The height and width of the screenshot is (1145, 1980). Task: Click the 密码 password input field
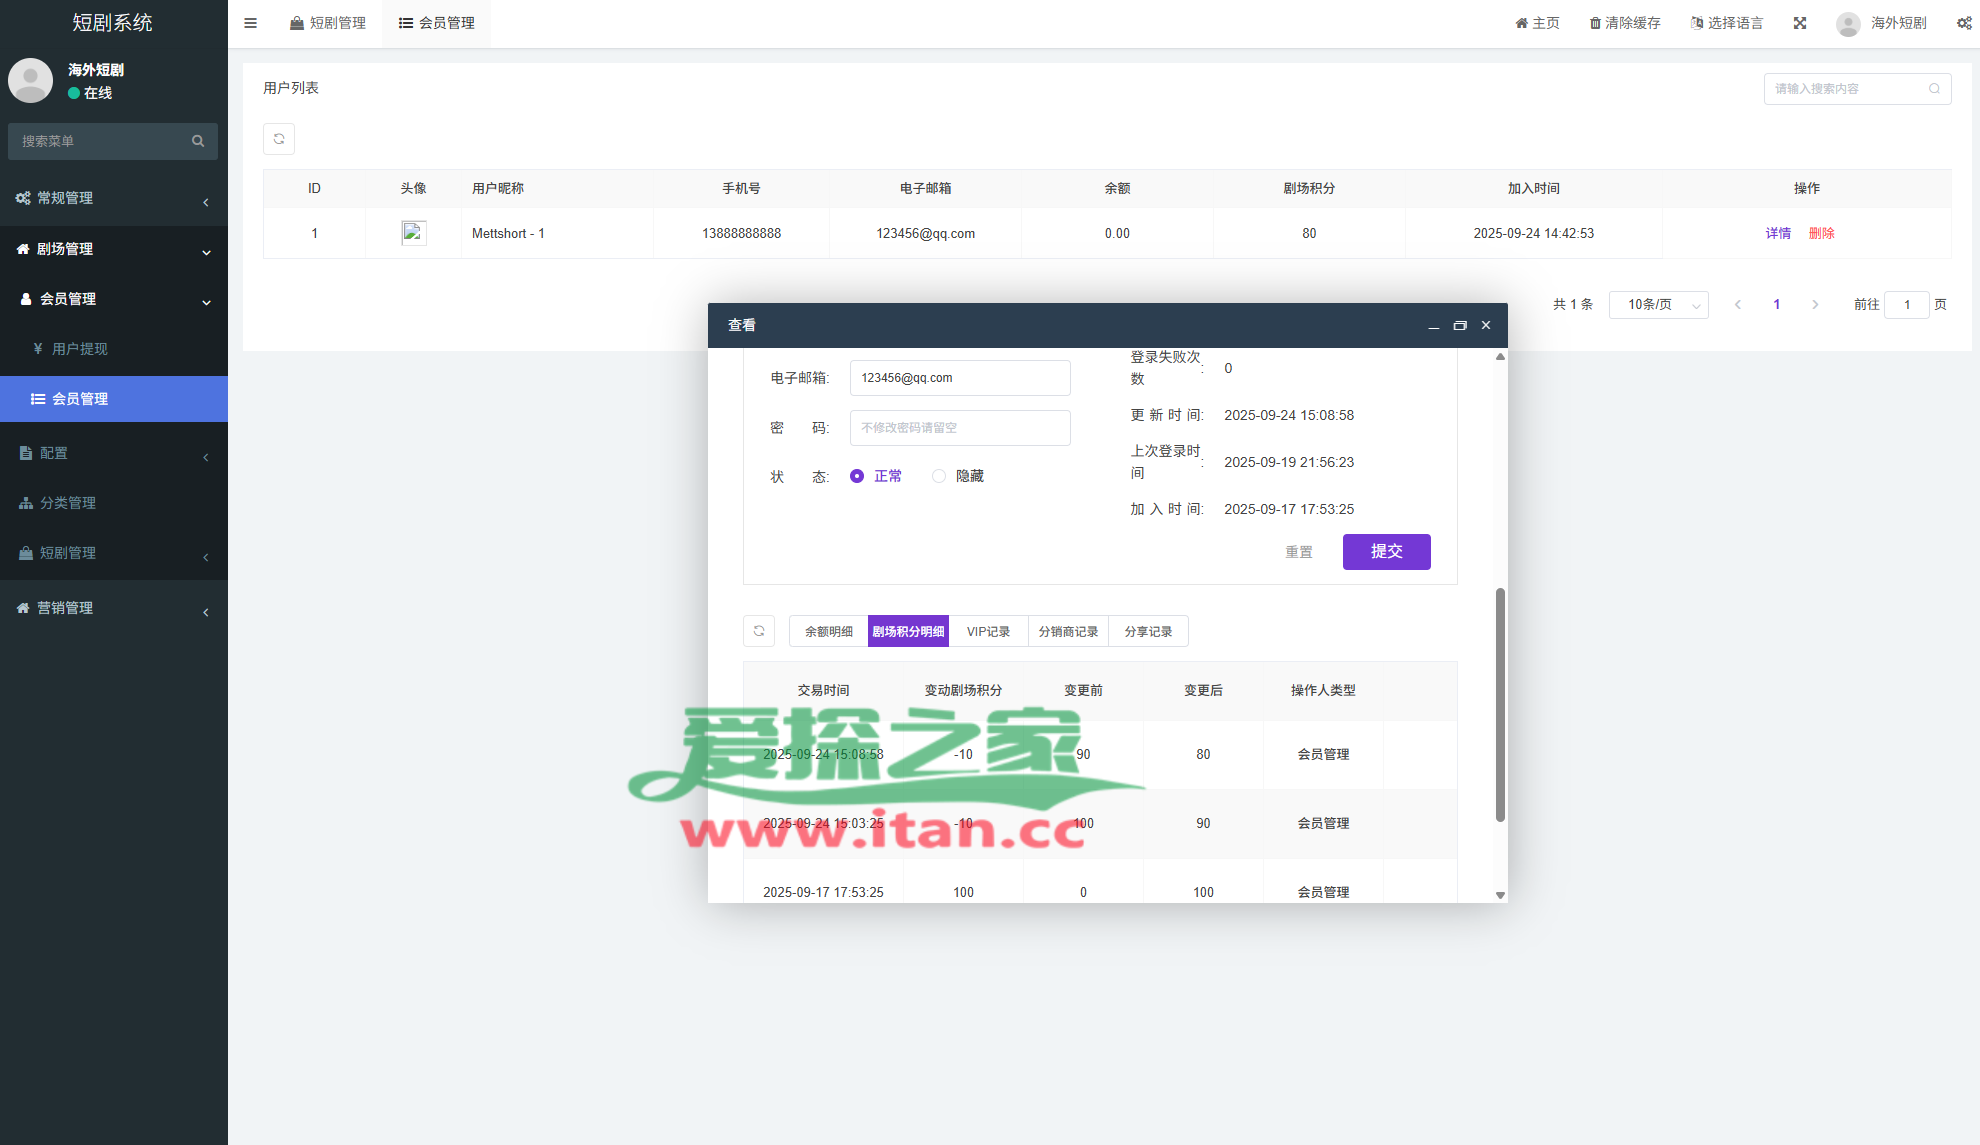[960, 428]
